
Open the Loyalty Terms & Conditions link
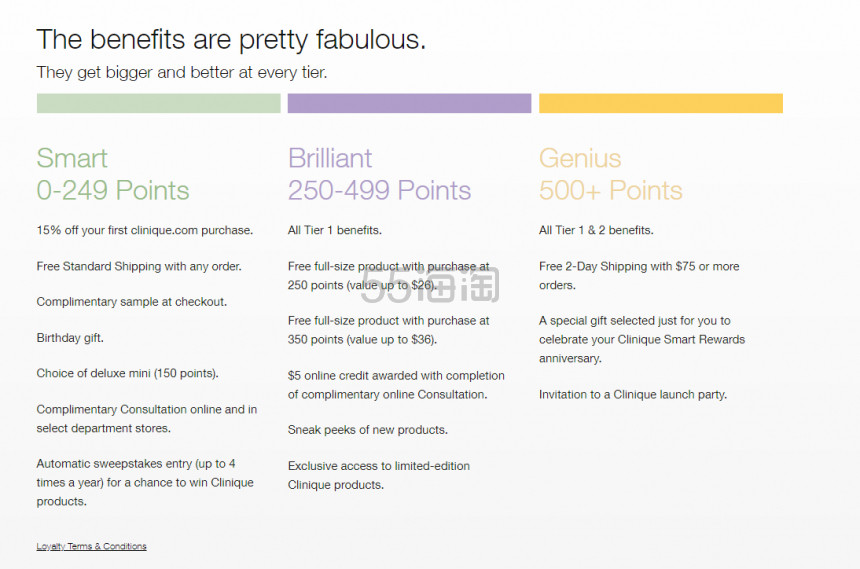92,546
